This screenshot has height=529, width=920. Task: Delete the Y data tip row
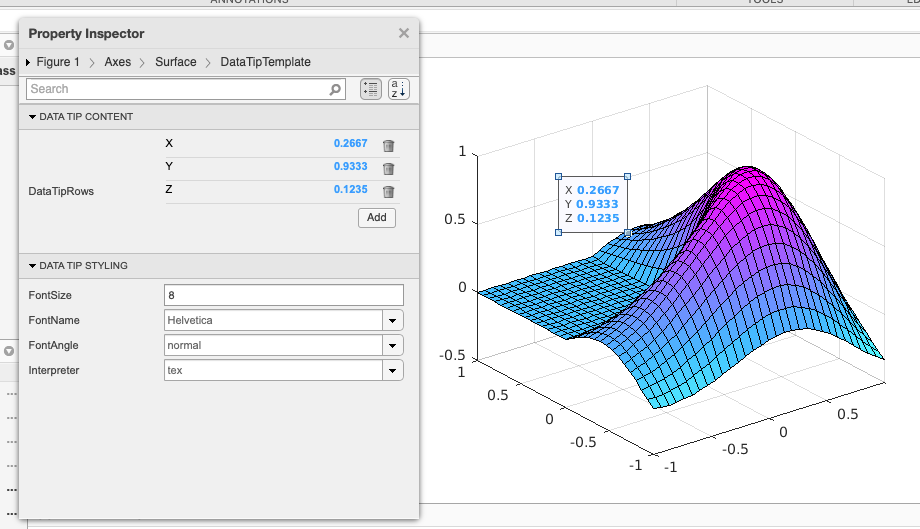pyautogui.click(x=388, y=169)
